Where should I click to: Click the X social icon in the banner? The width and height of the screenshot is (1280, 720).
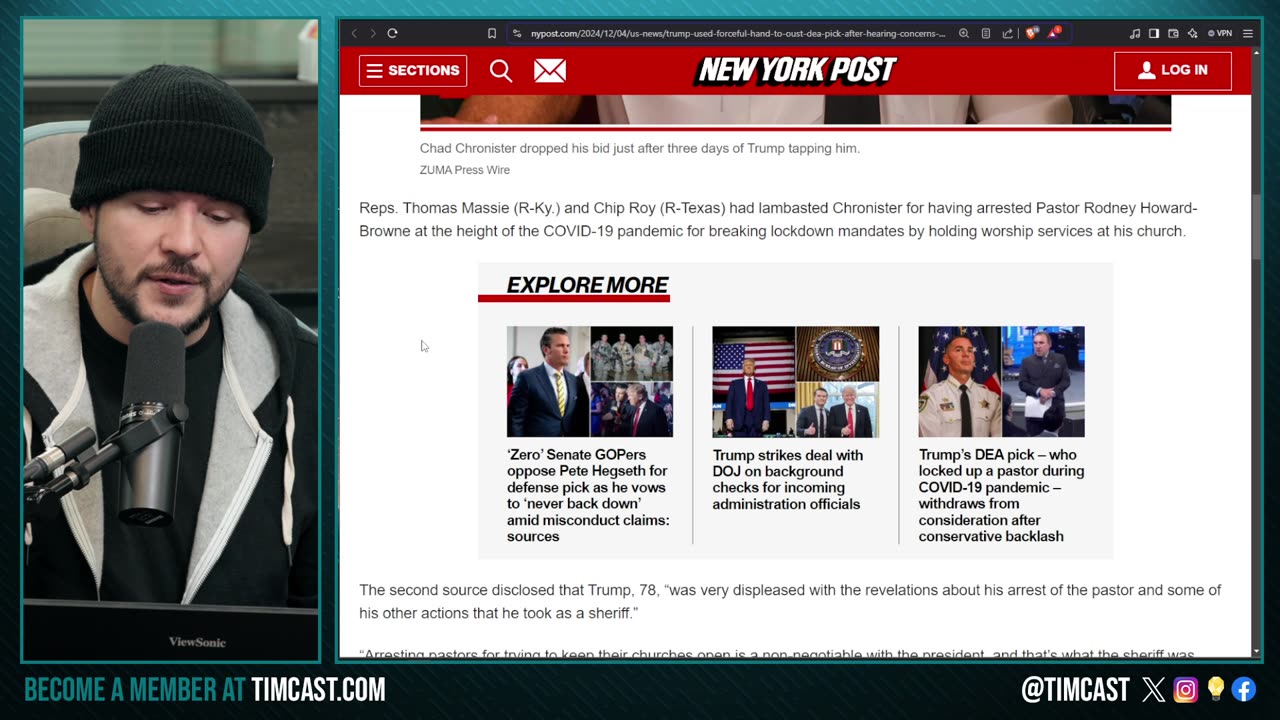click(1153, 689)
